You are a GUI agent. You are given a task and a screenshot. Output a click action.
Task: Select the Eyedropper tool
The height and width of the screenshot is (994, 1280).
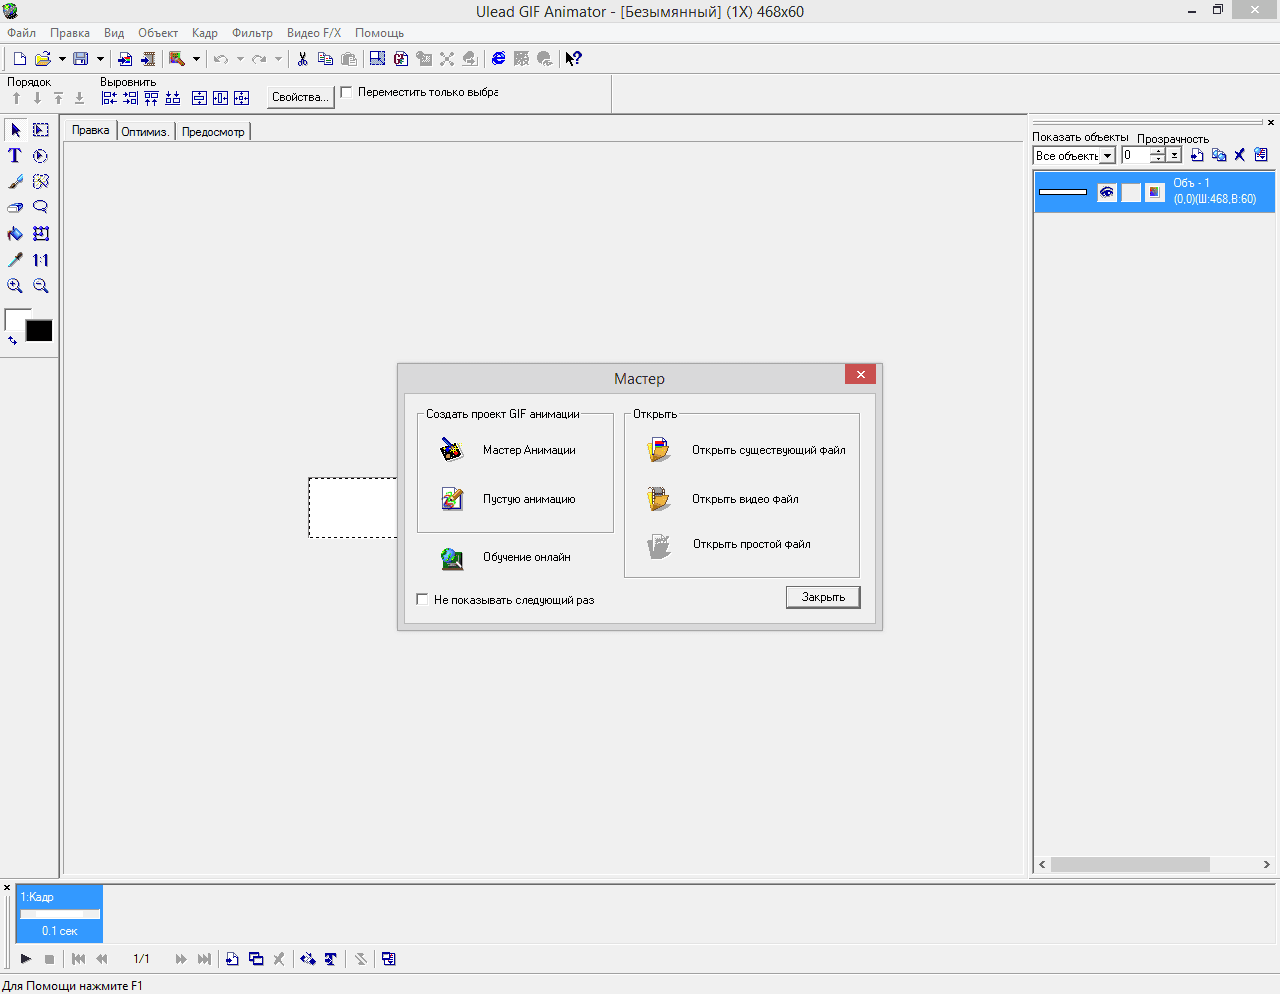(15, 260)
